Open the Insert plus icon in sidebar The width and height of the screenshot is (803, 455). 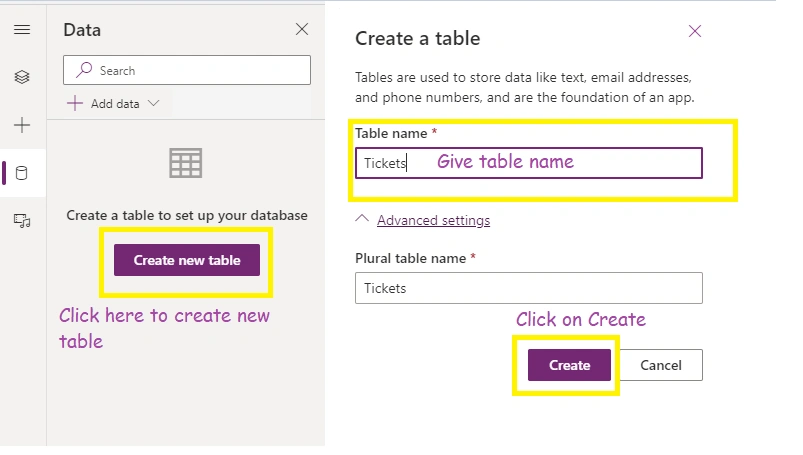pos(22,125)
